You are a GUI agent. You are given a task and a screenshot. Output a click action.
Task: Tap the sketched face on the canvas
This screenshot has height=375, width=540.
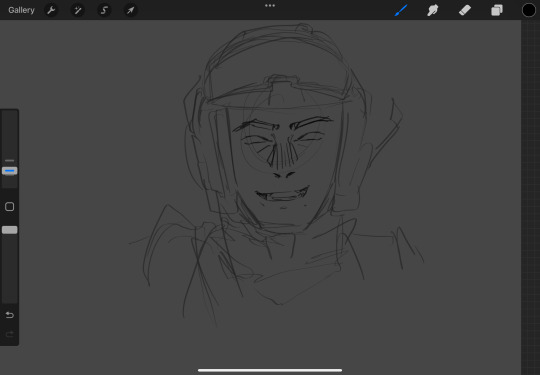(x=282, y=162)
